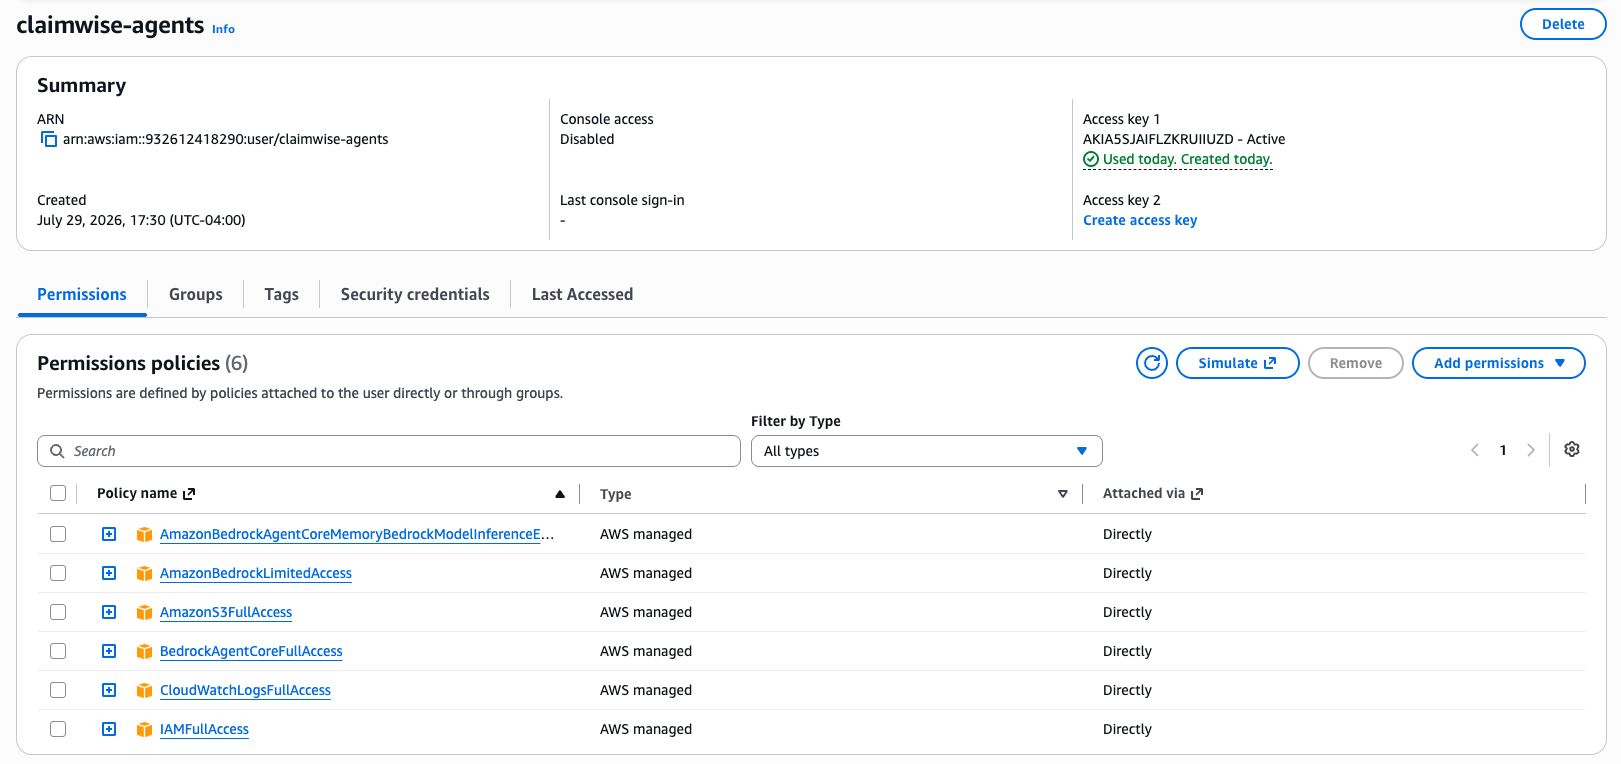This screenshot has height=764, width=1621.
Task: Click the Policy name column header
Action: pos(137,493)
